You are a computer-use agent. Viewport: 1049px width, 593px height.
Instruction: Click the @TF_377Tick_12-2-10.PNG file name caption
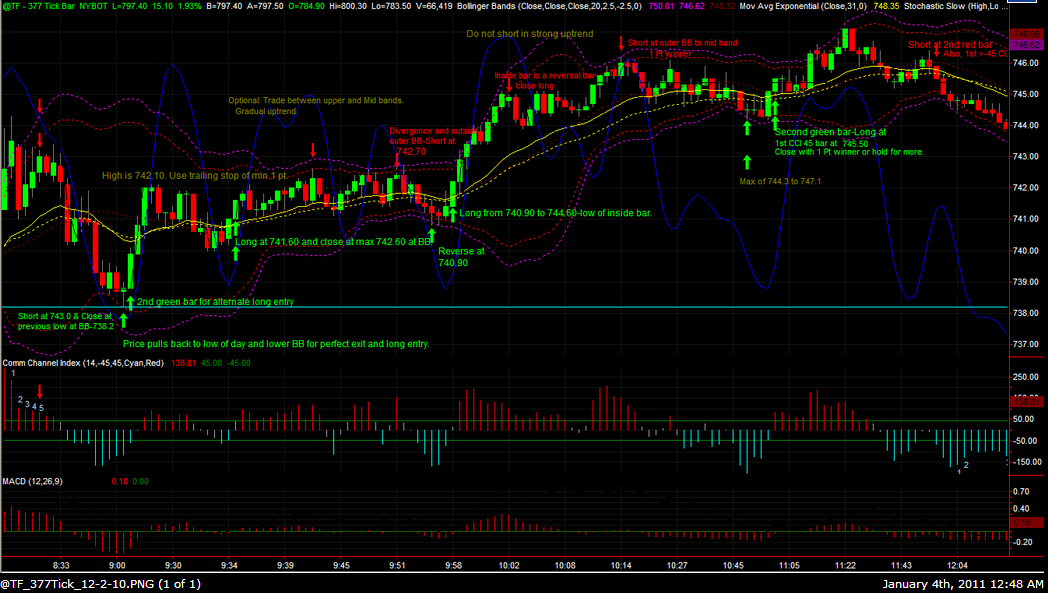click(x=100, y=584)
